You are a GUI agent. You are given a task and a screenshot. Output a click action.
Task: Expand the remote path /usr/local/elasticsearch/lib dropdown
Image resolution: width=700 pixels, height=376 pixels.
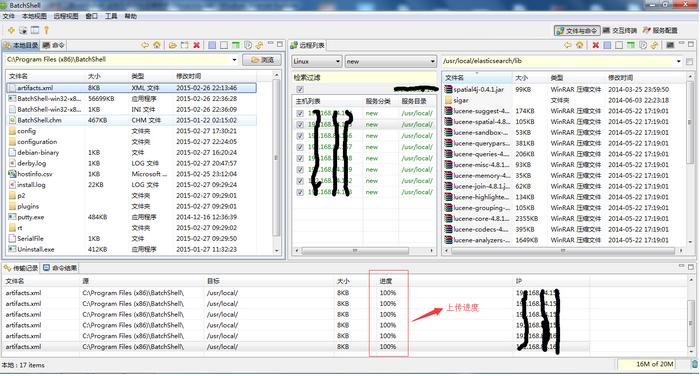[x=679, y=61]
